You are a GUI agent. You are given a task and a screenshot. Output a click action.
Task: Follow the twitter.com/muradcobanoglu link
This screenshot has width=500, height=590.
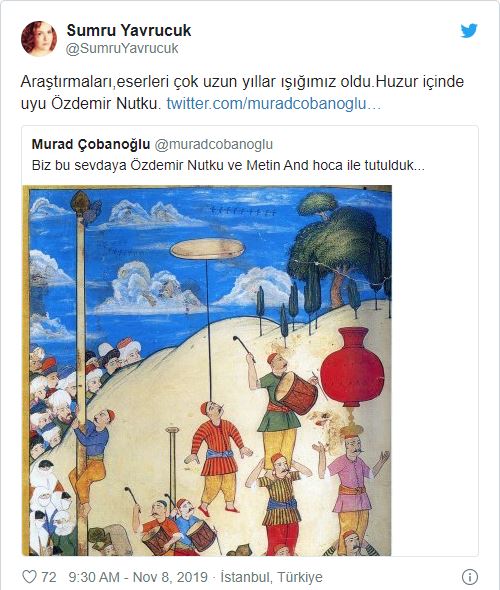[x=274, y=103]
